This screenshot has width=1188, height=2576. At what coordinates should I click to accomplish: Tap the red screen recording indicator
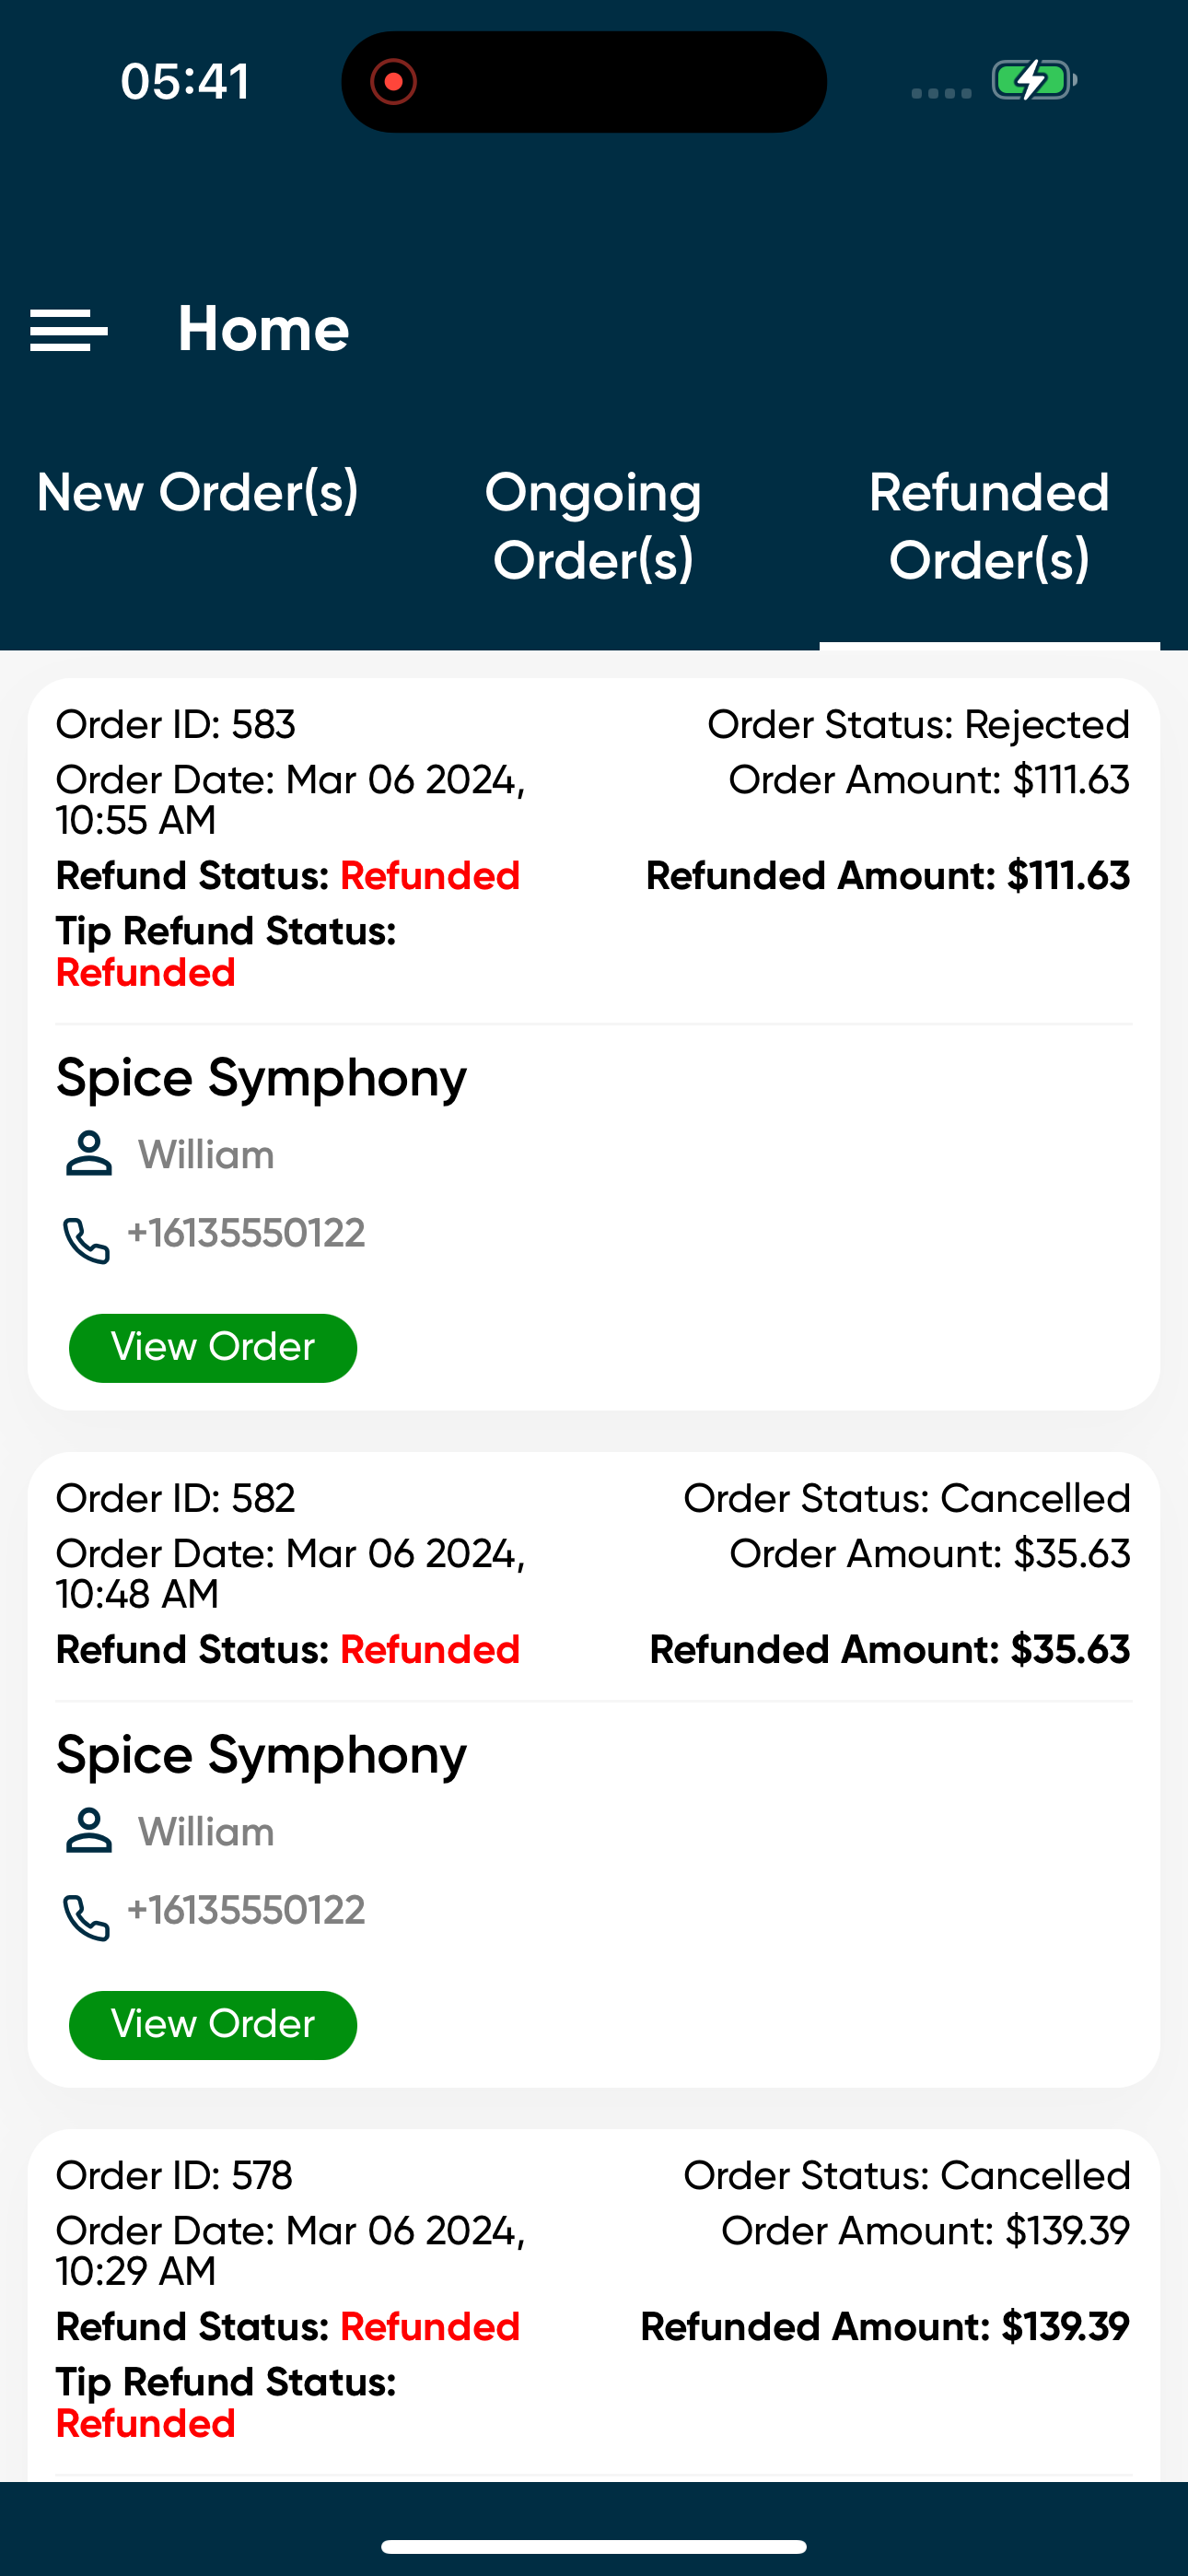393,82
